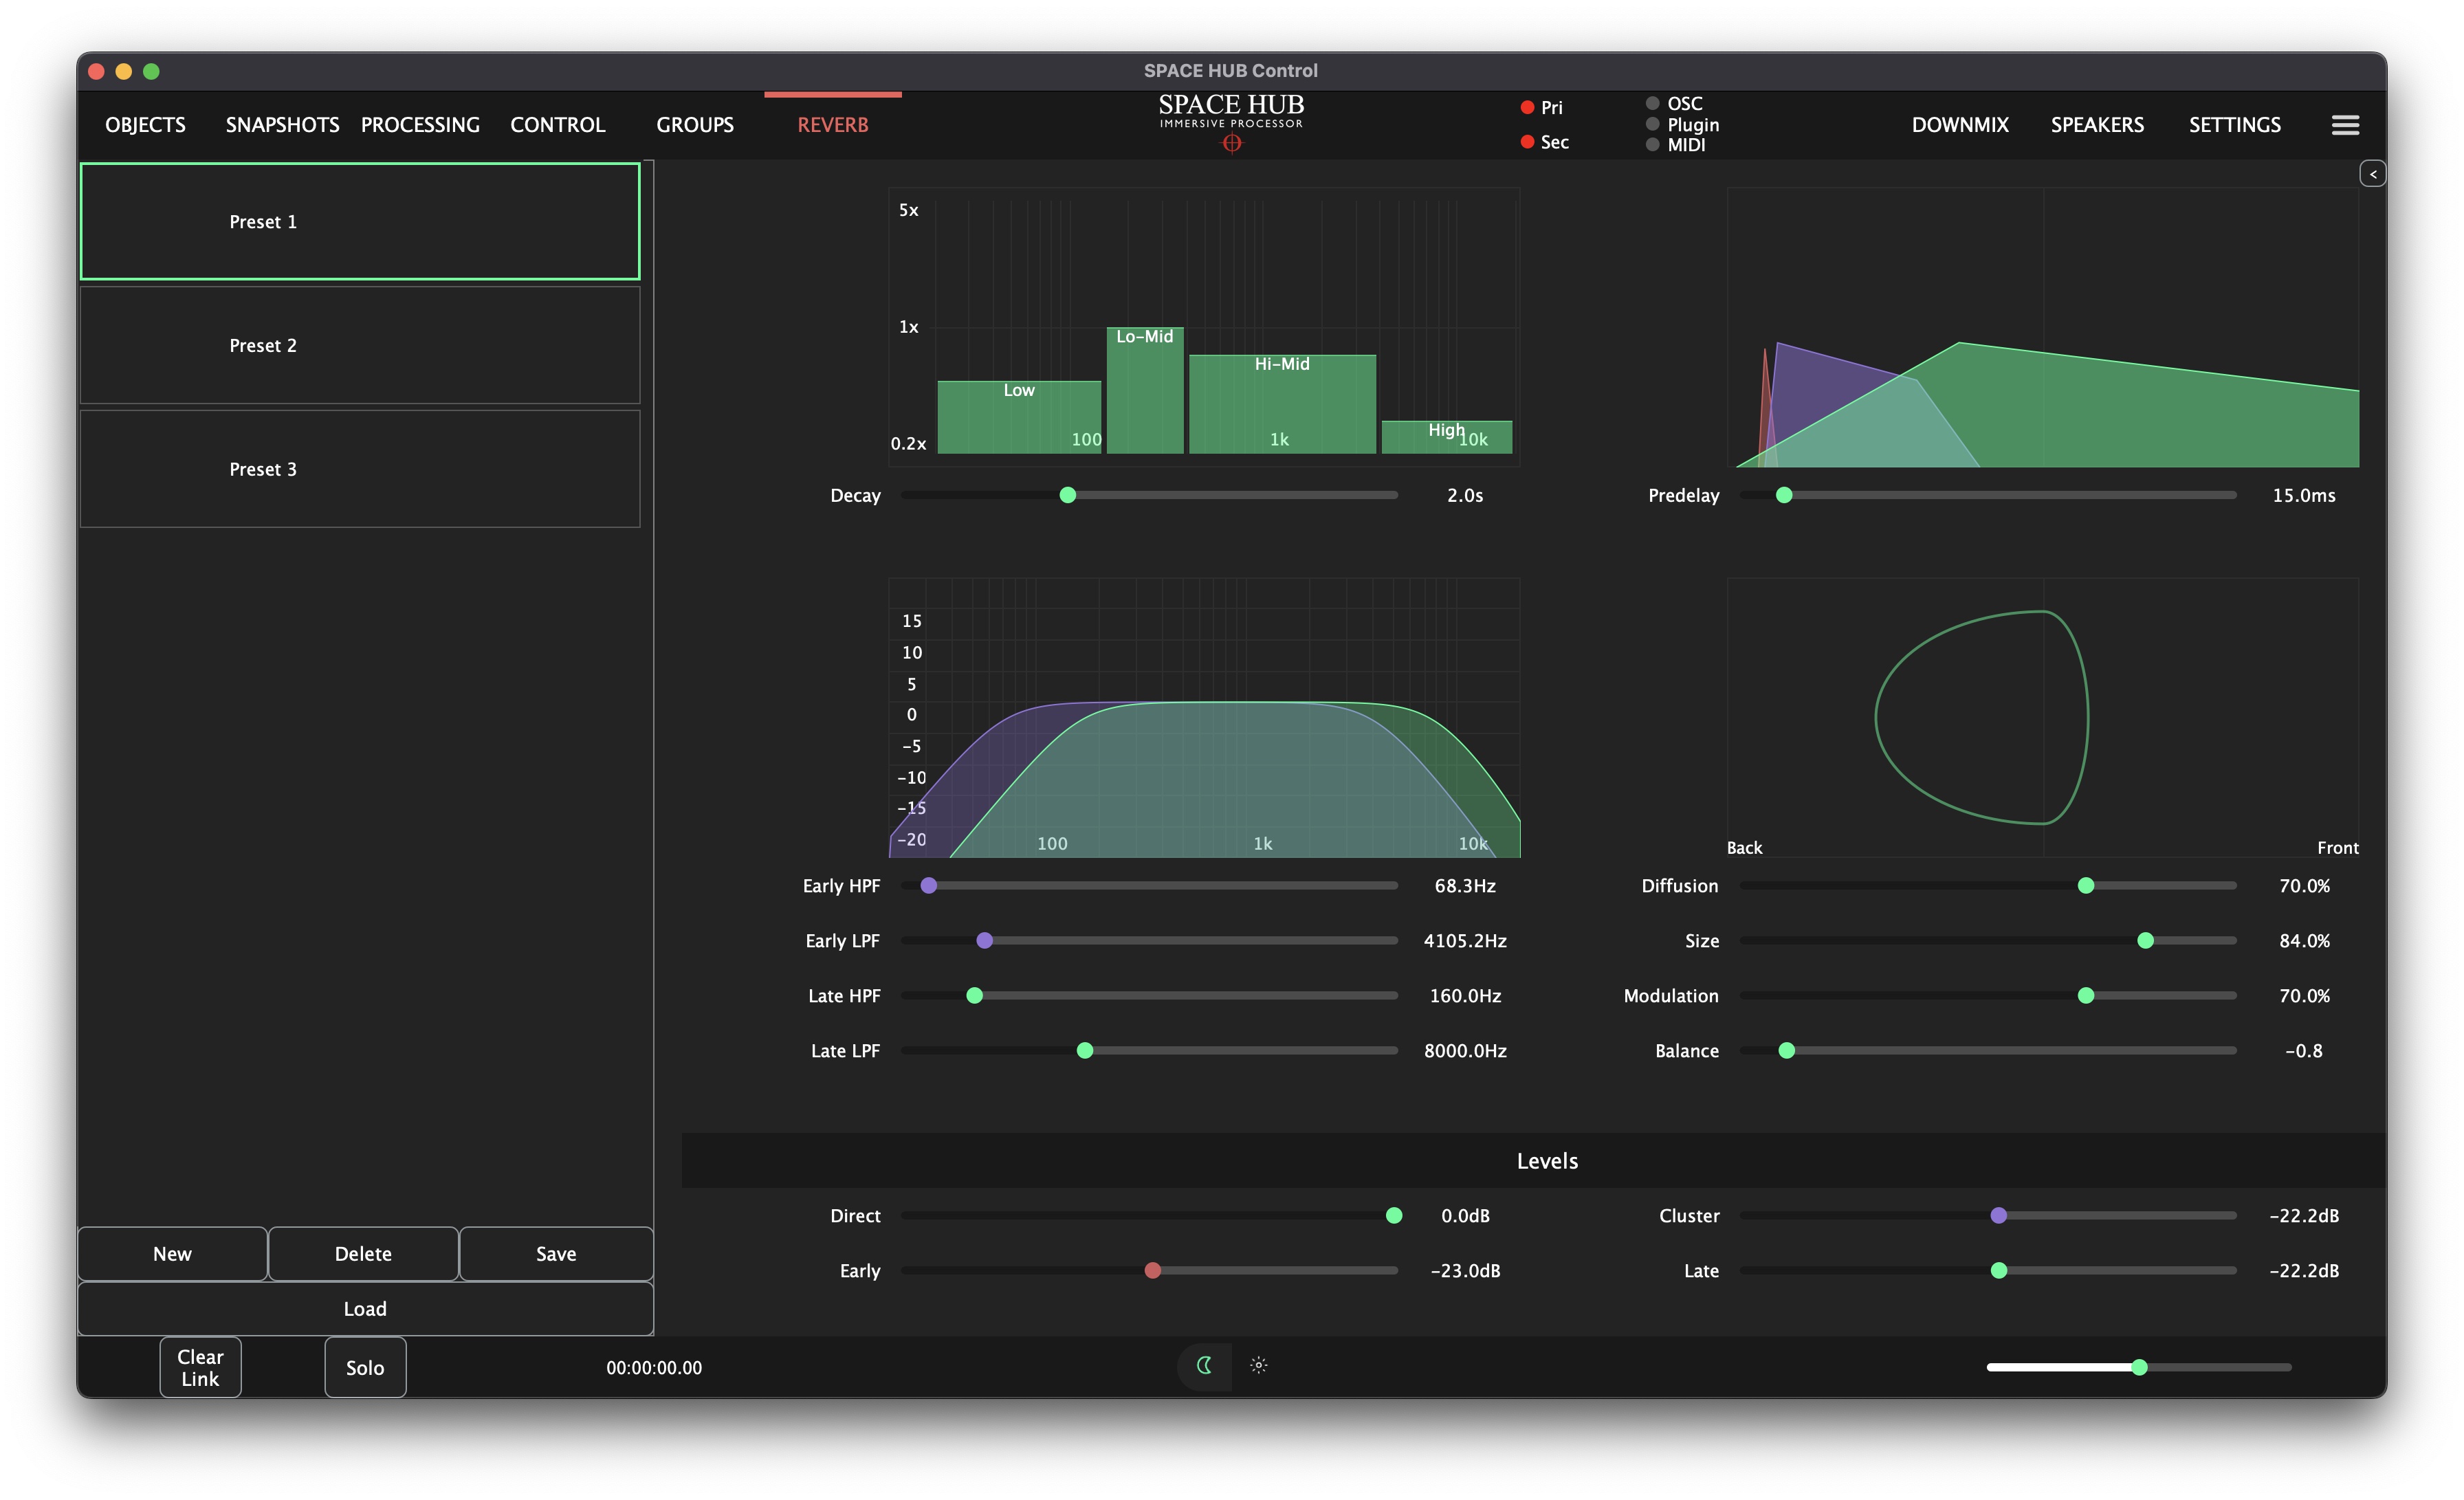Click the Solo button
This screenshot has width=2464, height=1500.
pos(365,1367)
